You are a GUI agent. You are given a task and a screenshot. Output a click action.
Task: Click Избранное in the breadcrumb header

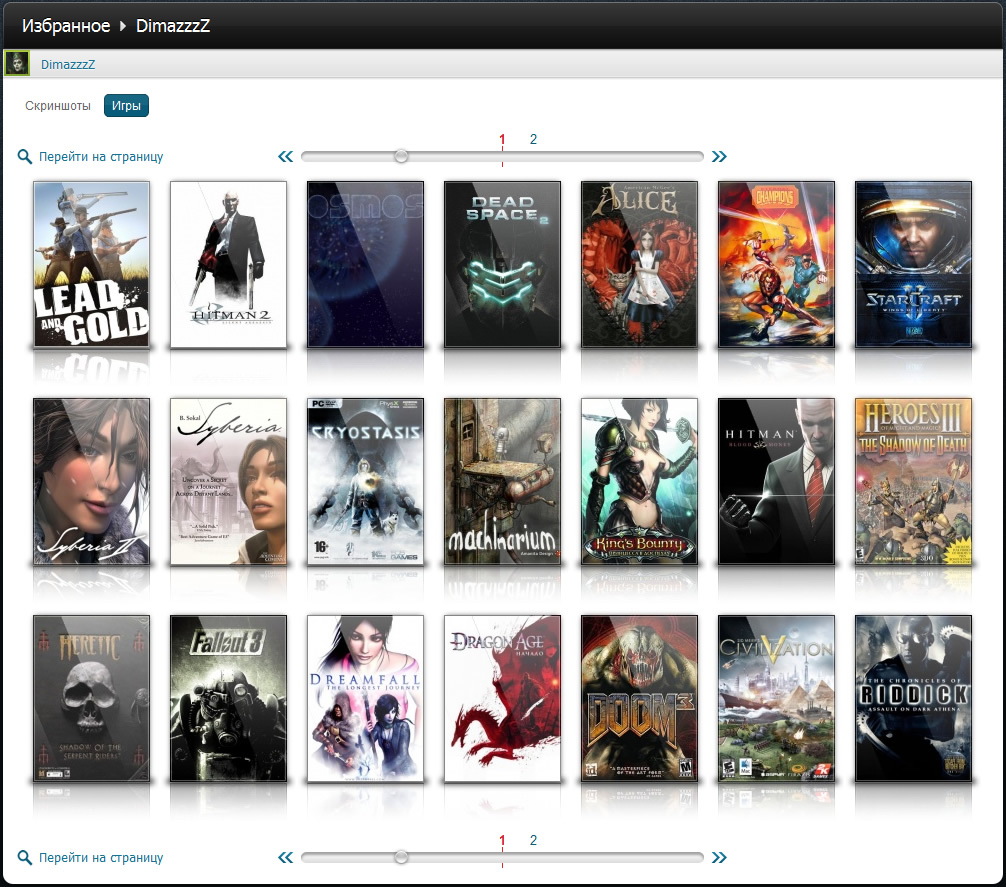[x=66, y=26]
